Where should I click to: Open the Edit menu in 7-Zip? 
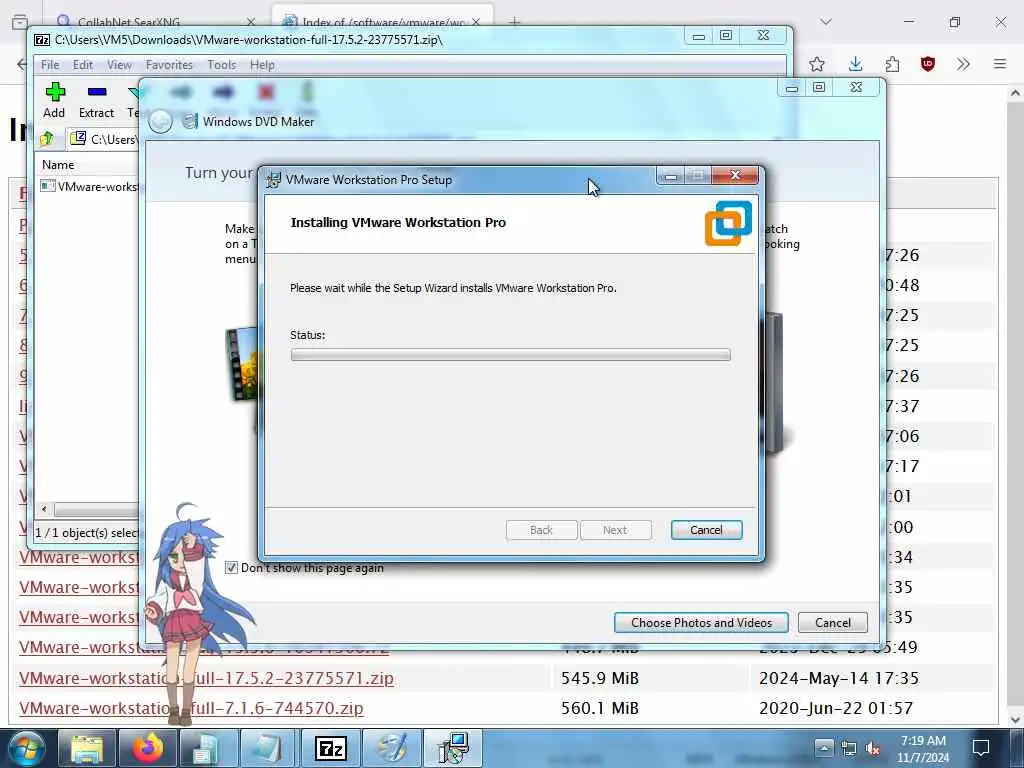(x=82, y=65)
